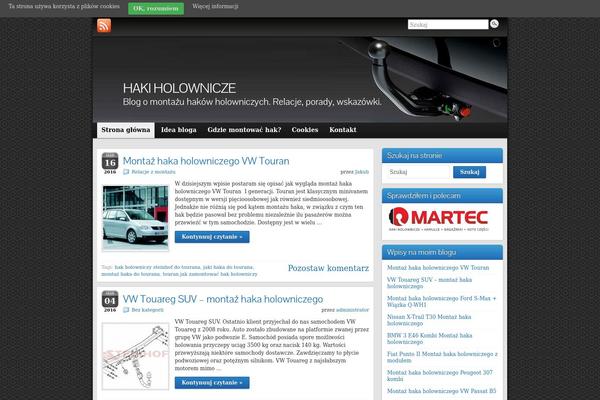Open category link Bez kategorii
The width and height of the screenshot is (600, 400).
(147, 310)
